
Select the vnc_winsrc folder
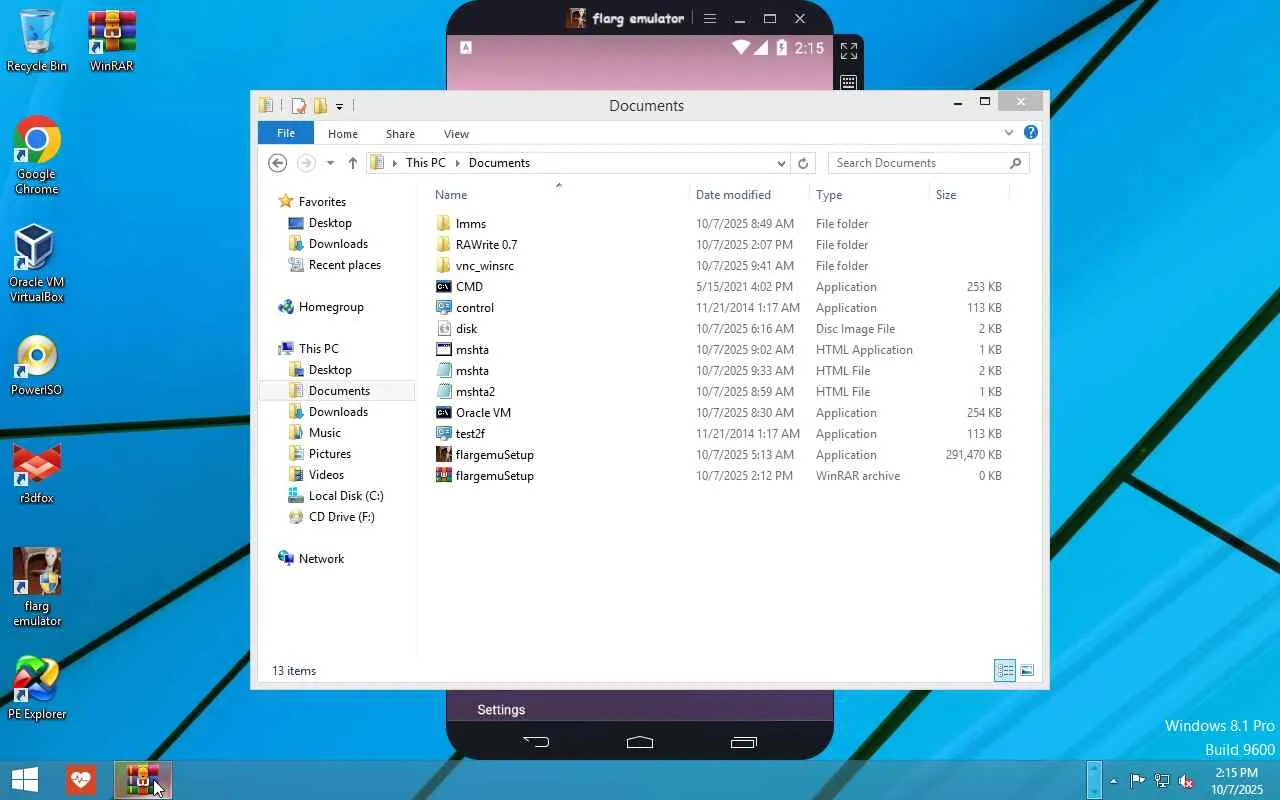pyautogui.click(x=719, y=266)
